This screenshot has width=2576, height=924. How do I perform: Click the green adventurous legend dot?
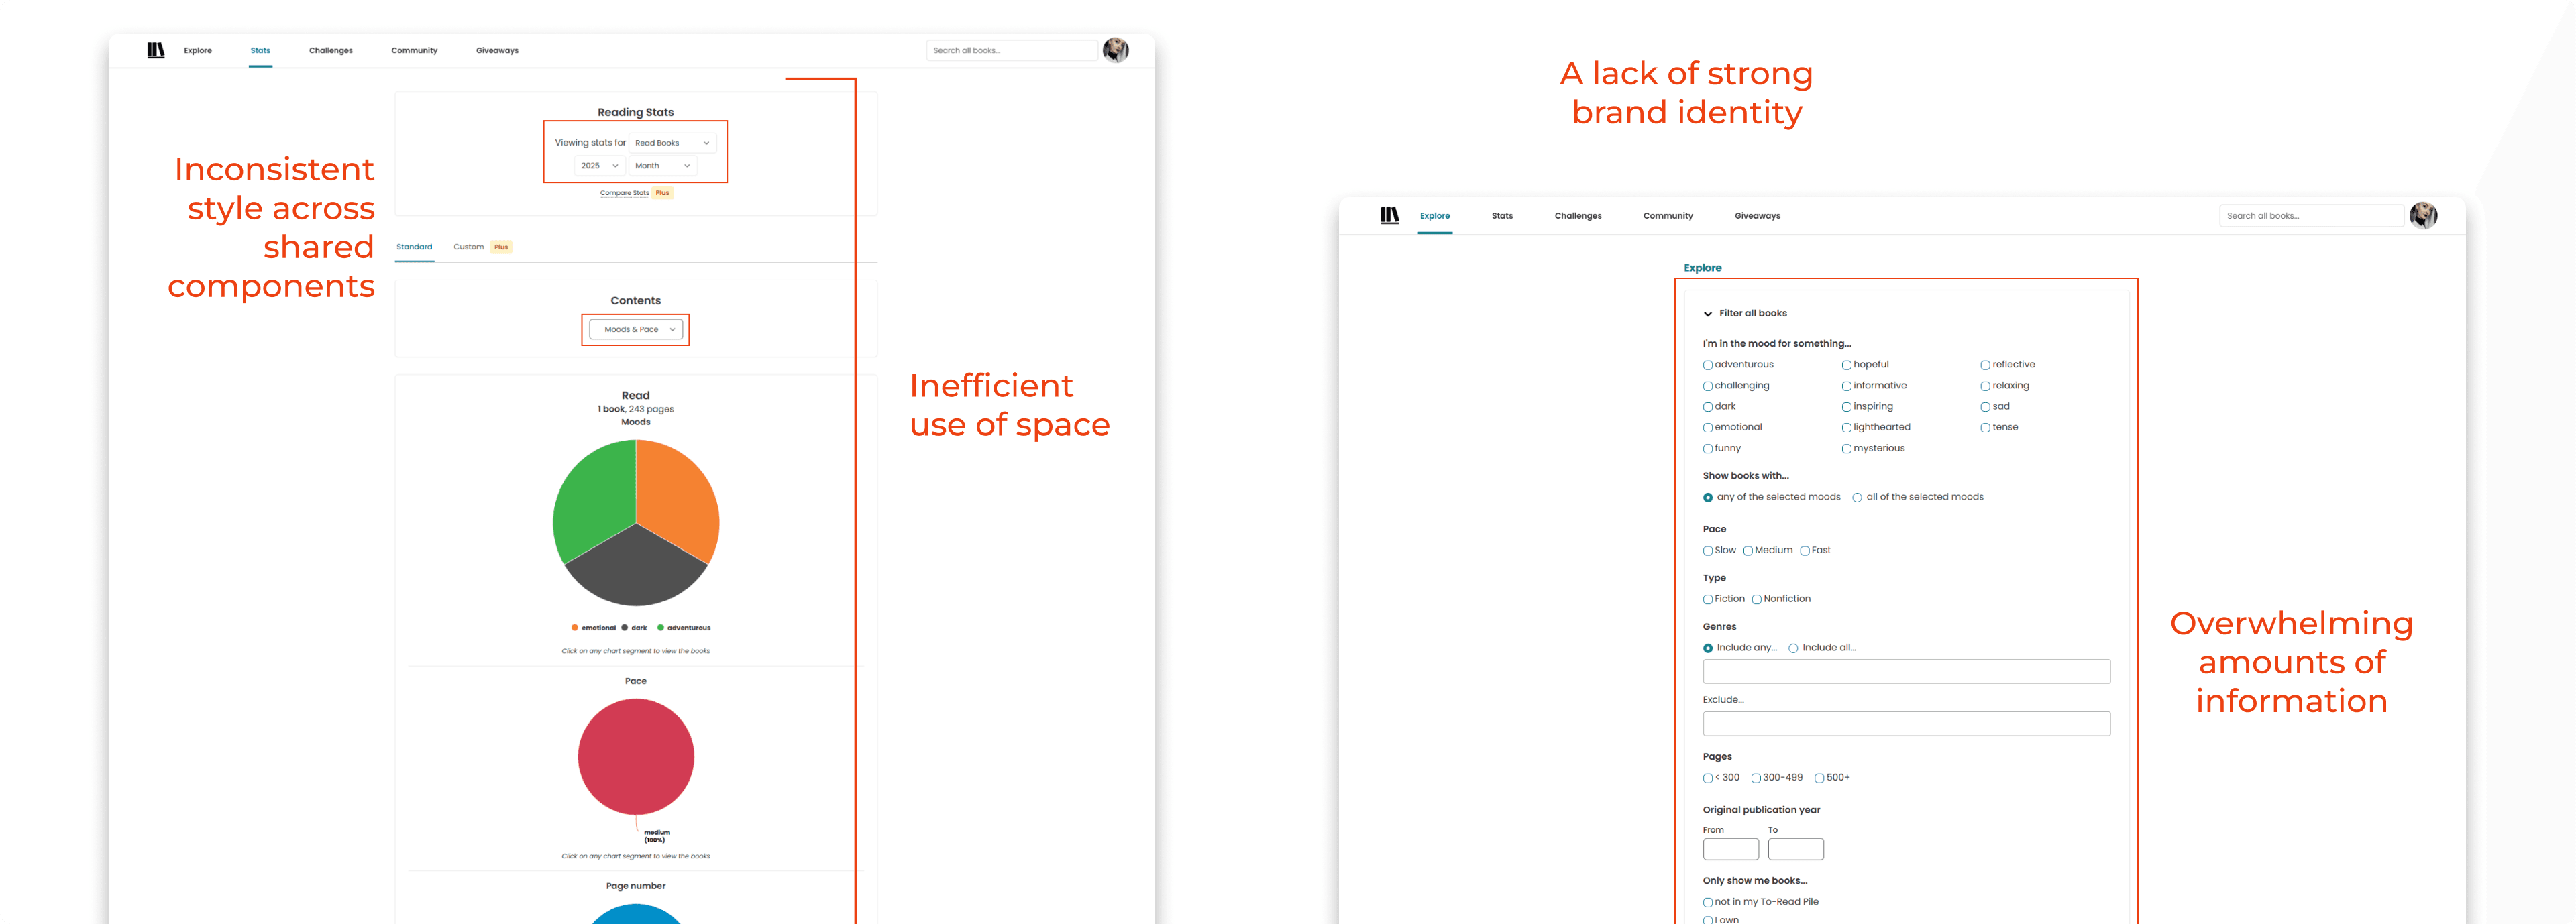660,628
